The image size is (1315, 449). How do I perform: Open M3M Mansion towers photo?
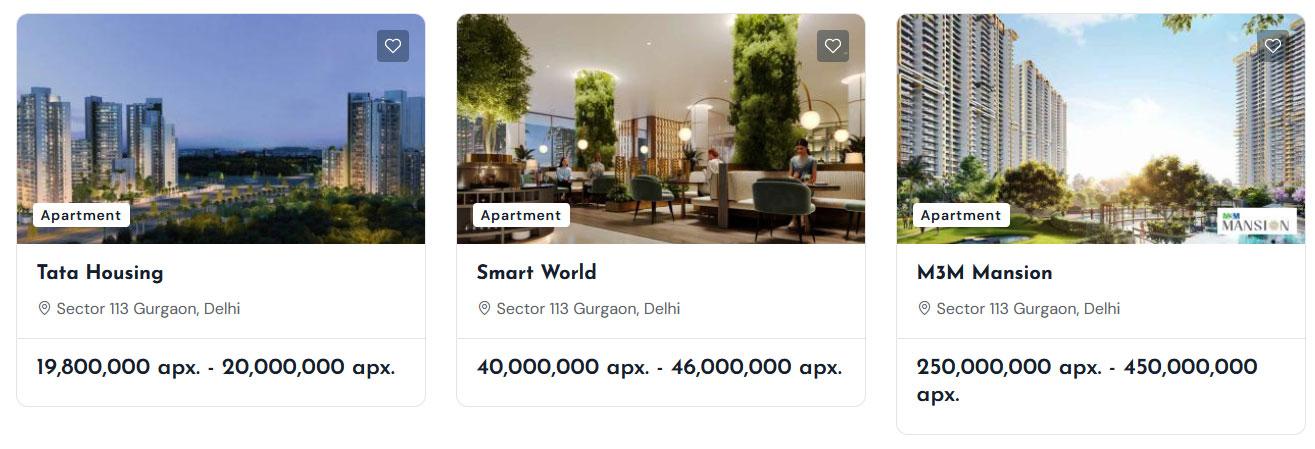[1101, 129]
